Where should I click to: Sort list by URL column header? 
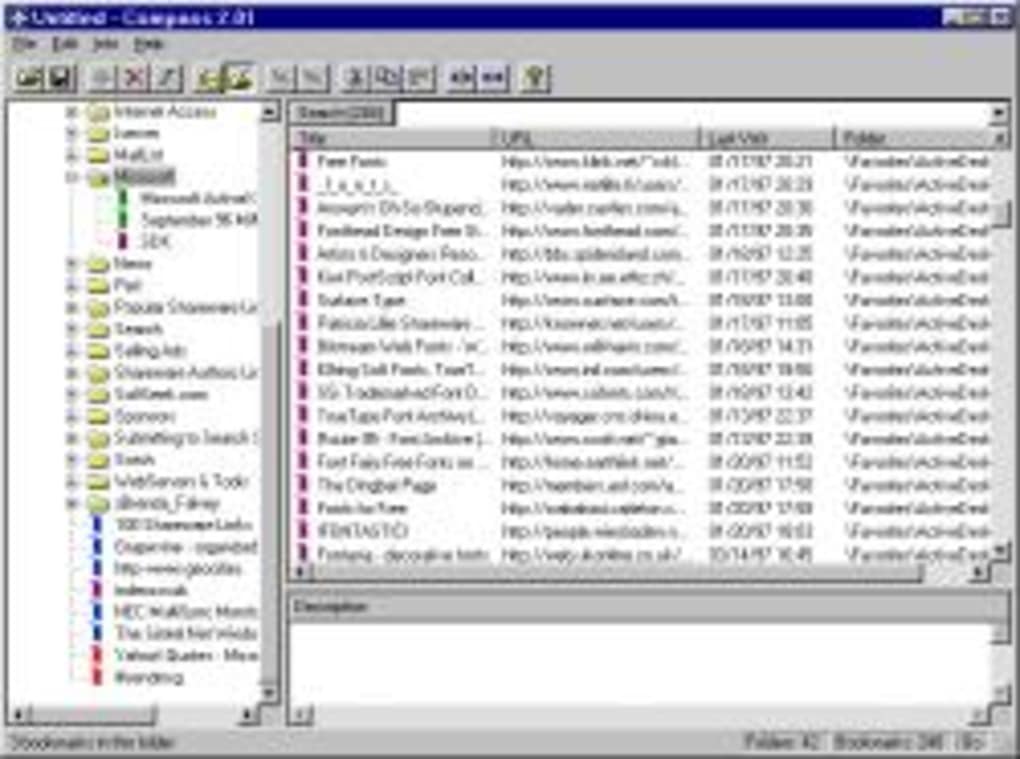coord(595,138)
